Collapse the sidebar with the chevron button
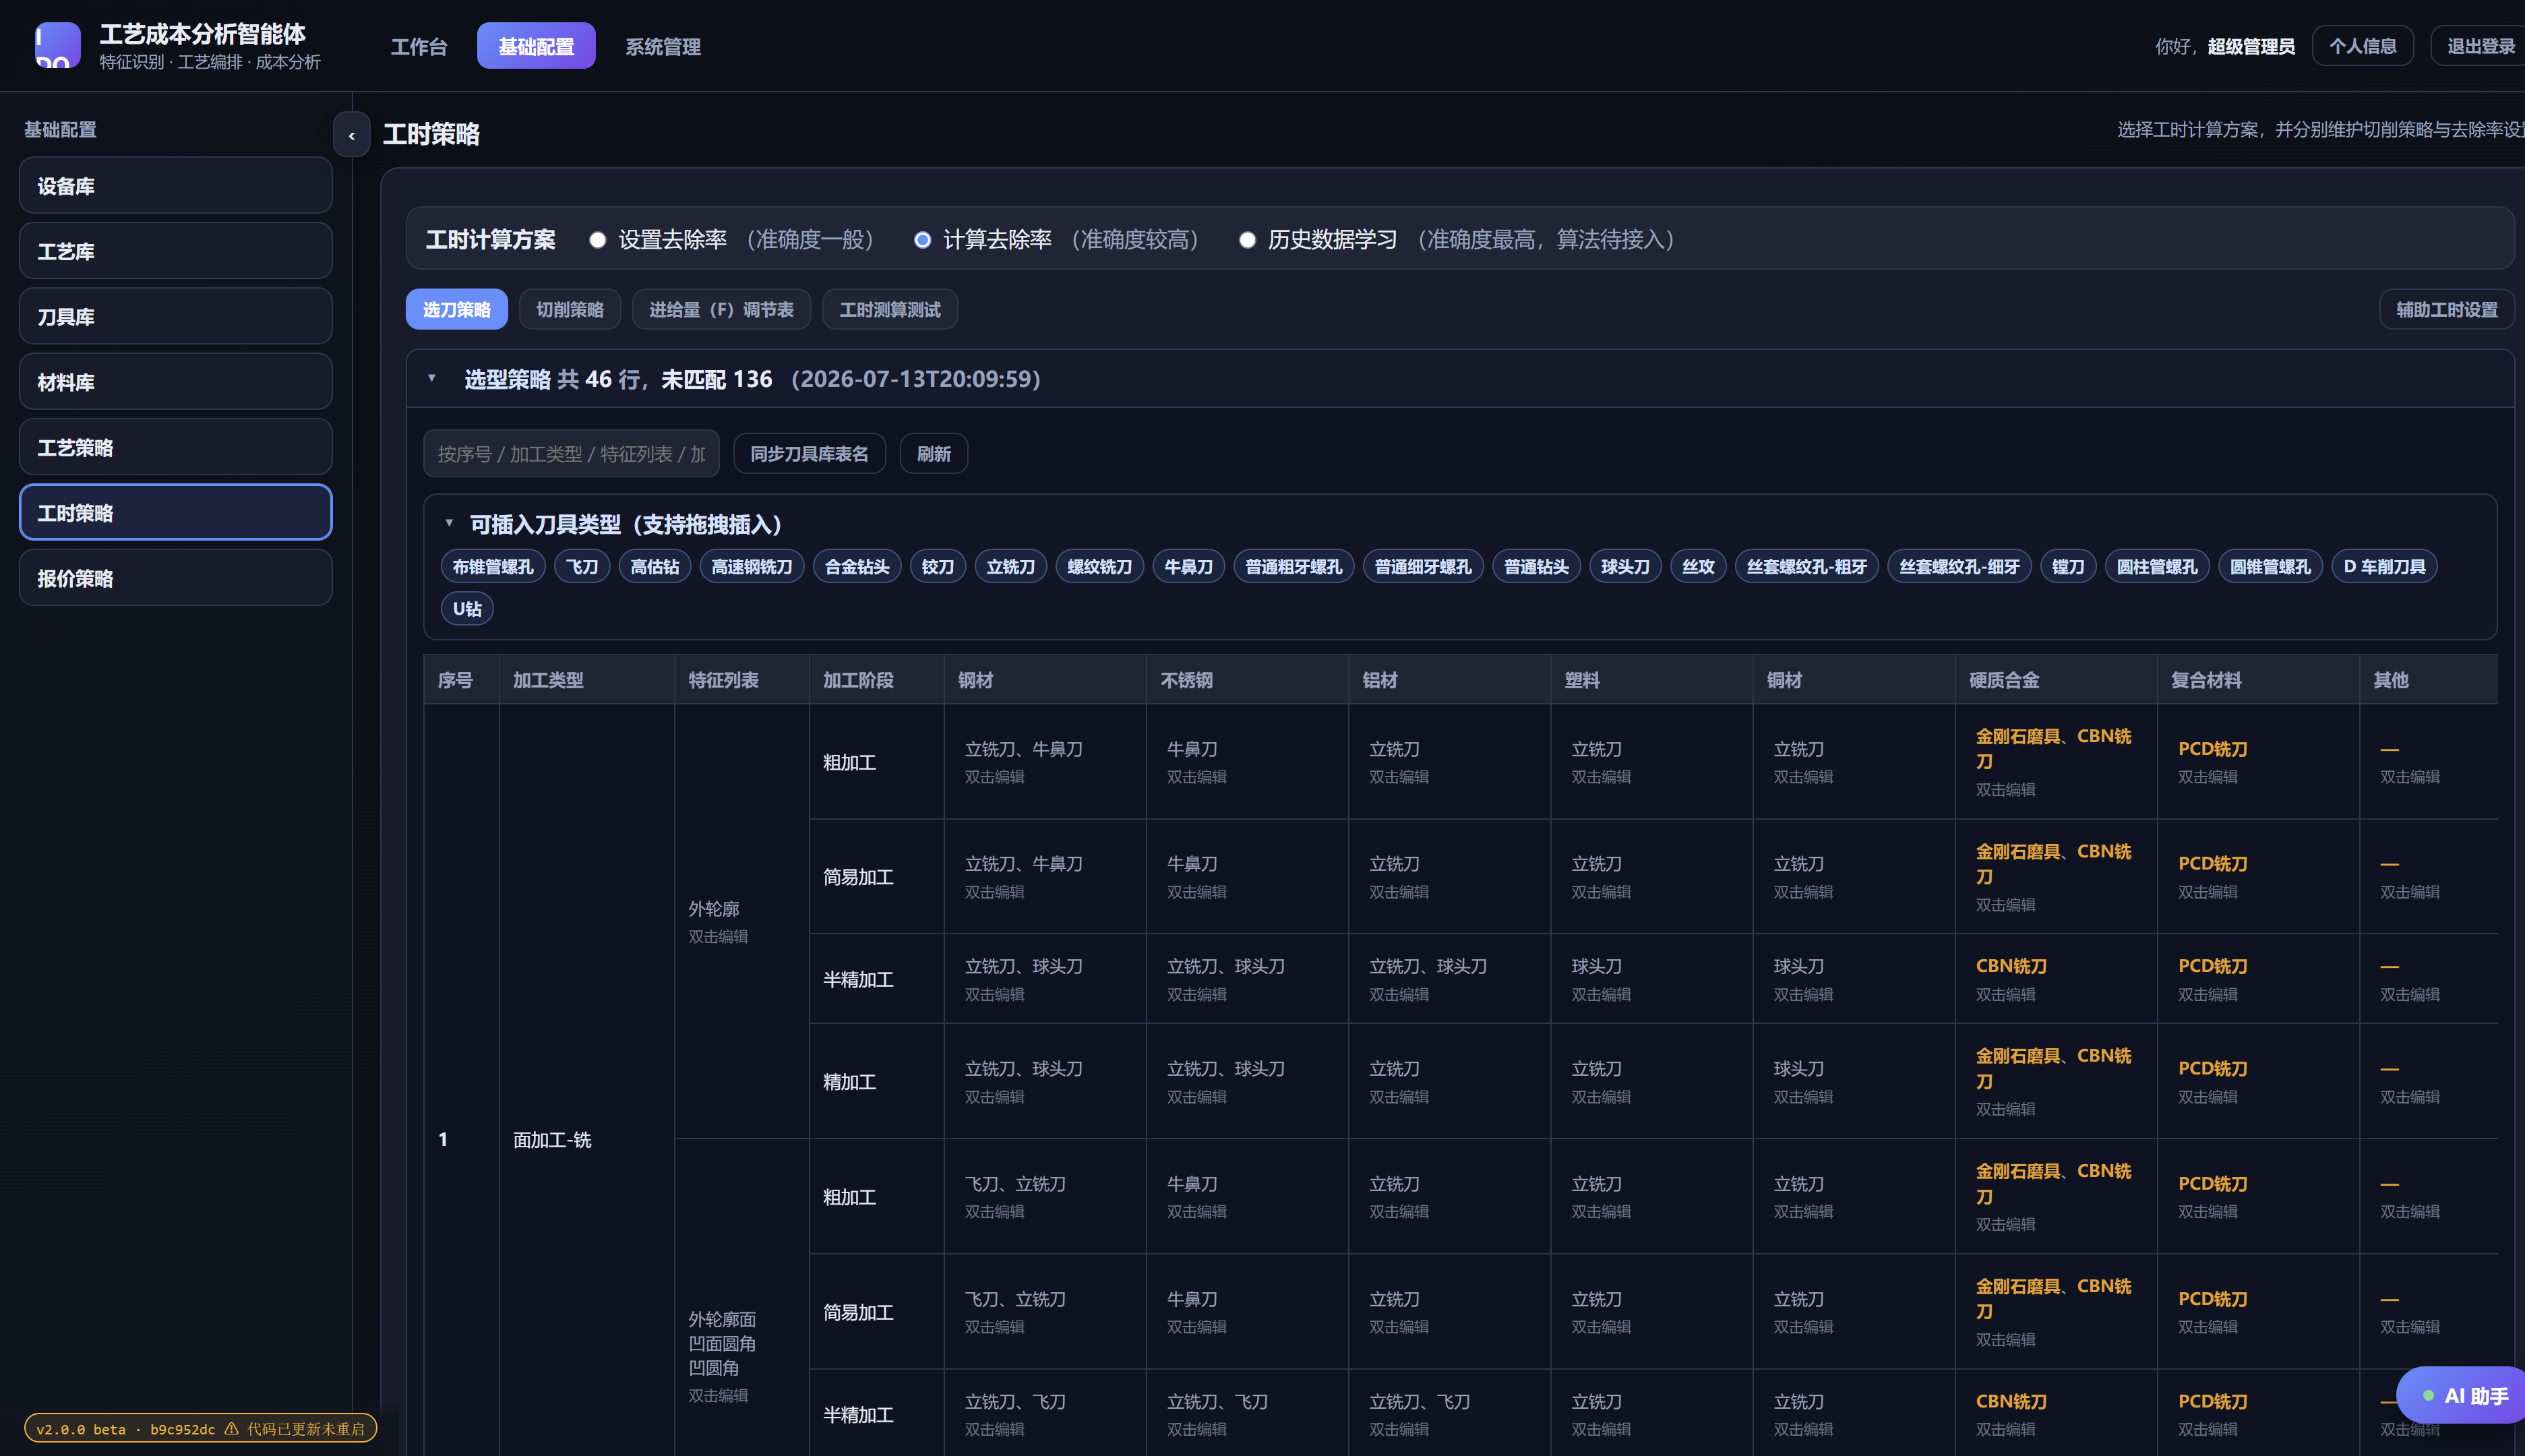Image resolution: width=2525 pixels, height=1456 pixels. (x=351, y=135)
